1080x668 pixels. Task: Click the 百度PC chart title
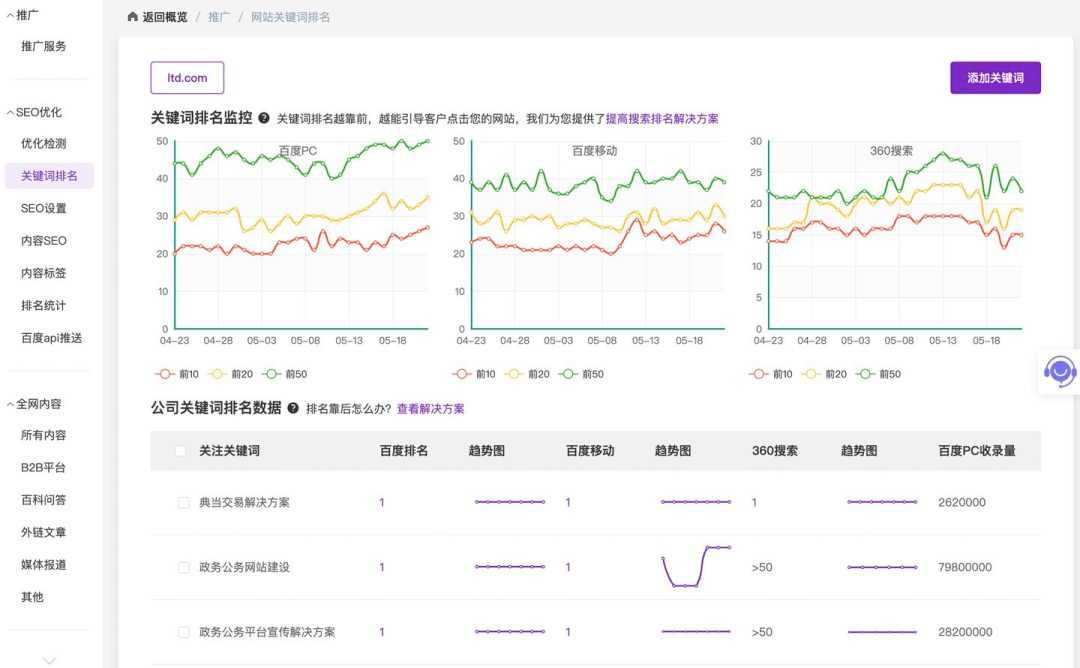(298, 150)
